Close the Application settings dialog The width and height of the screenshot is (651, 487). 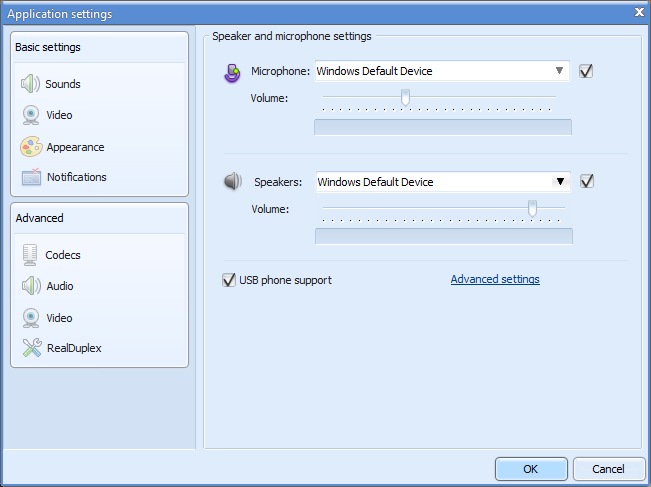(639, 12)
